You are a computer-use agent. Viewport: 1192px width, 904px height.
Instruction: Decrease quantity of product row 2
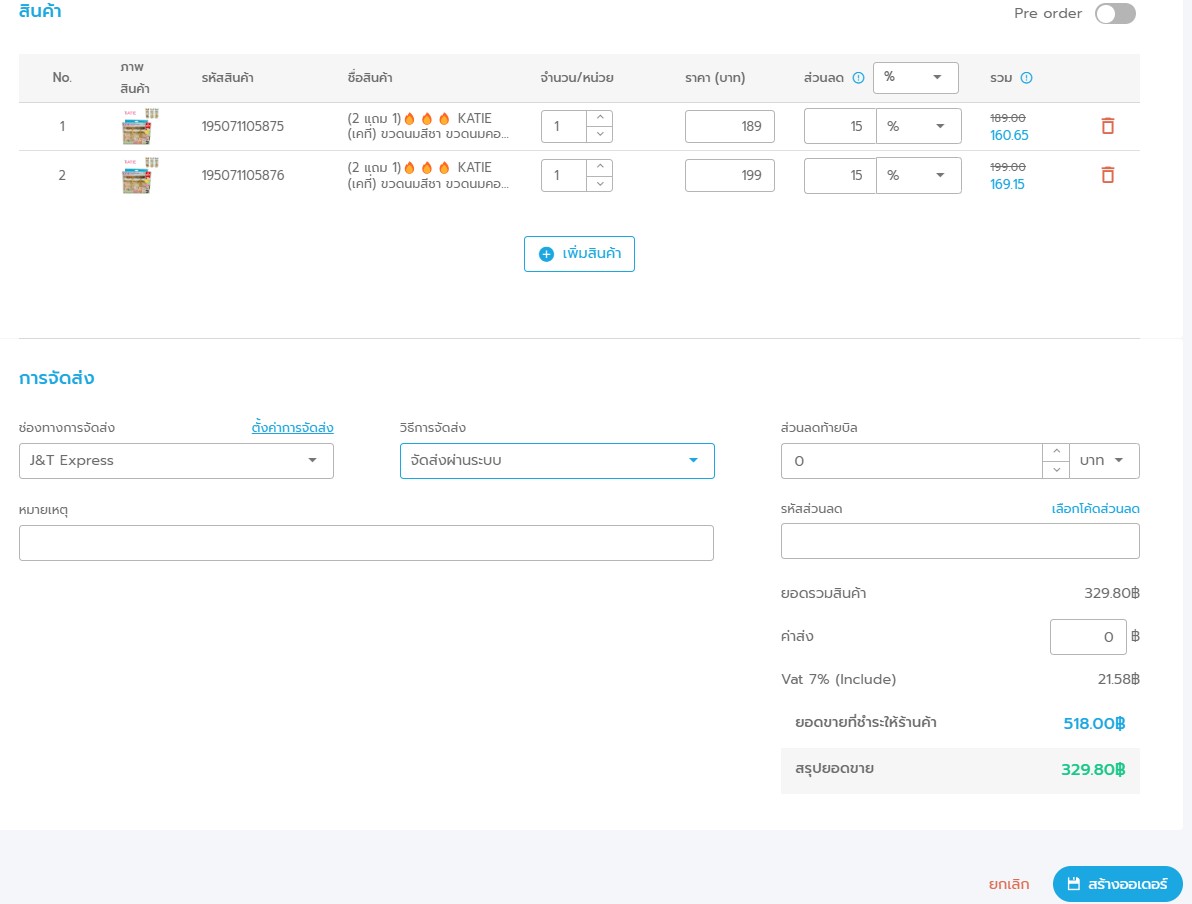[599, 183]
